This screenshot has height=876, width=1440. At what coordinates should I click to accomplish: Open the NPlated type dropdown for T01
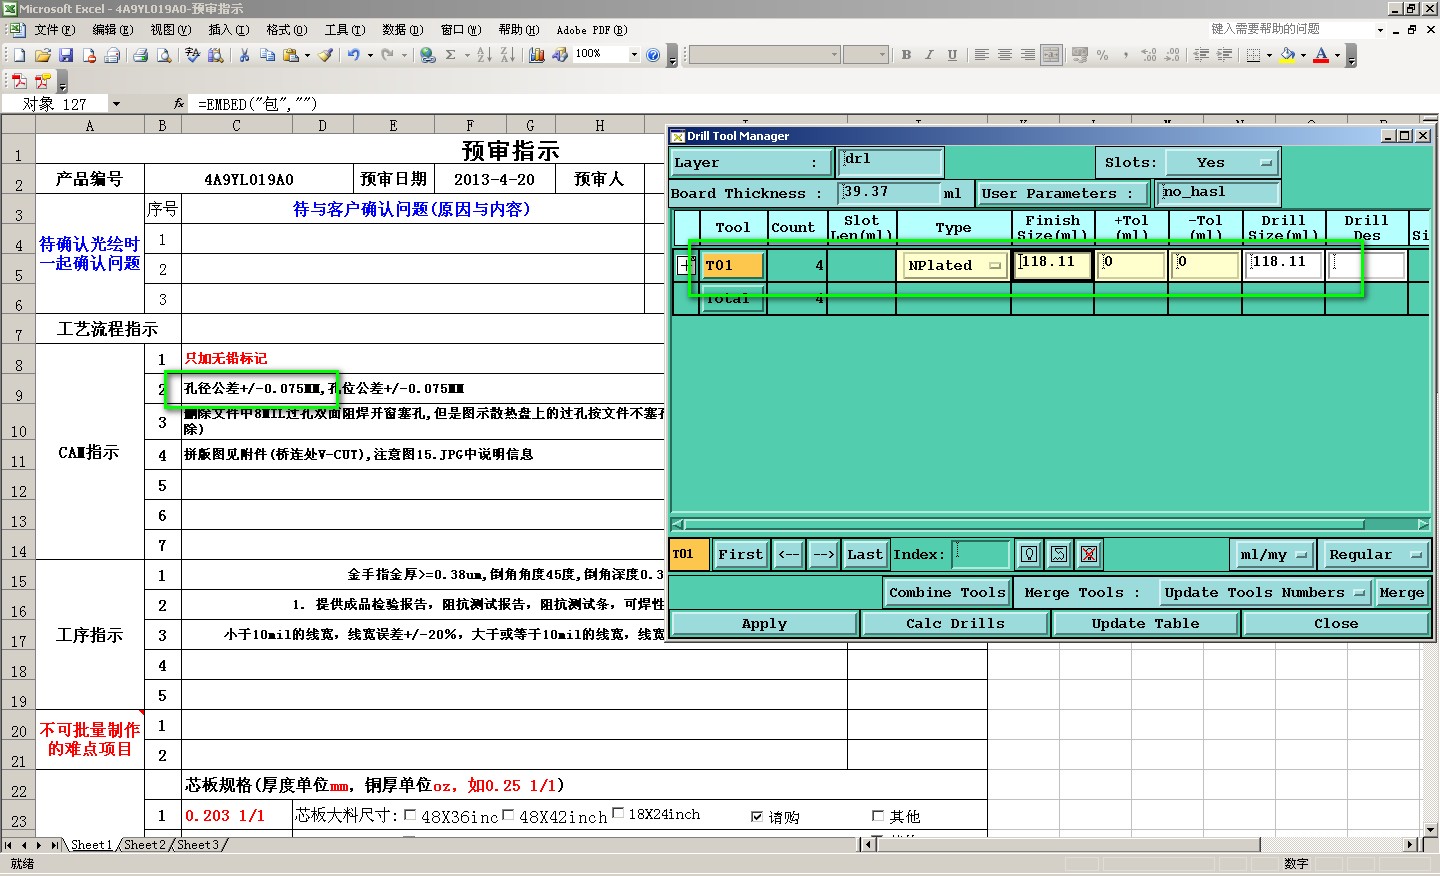[954, 265]
